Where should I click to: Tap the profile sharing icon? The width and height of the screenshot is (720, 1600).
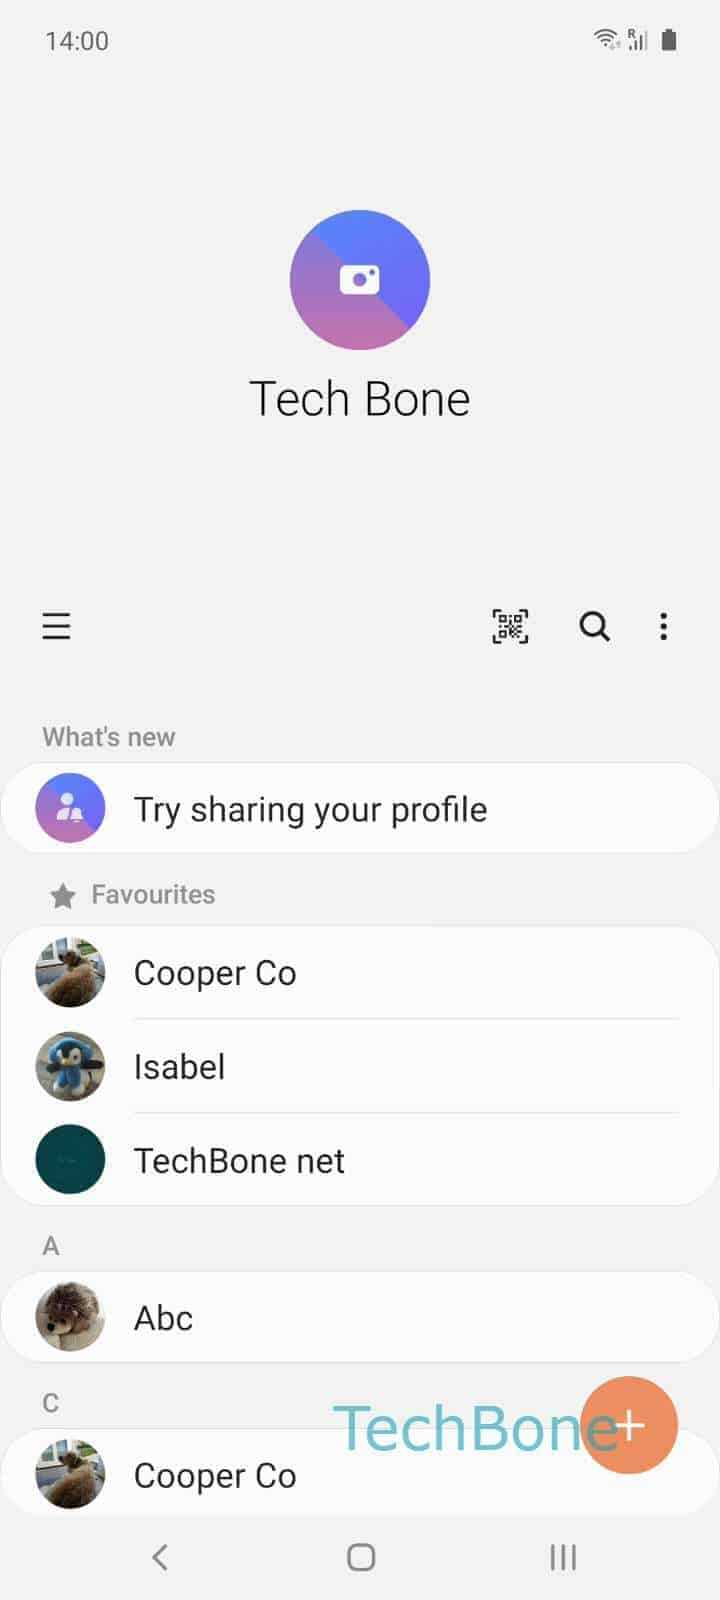click(x=70, y=808)
